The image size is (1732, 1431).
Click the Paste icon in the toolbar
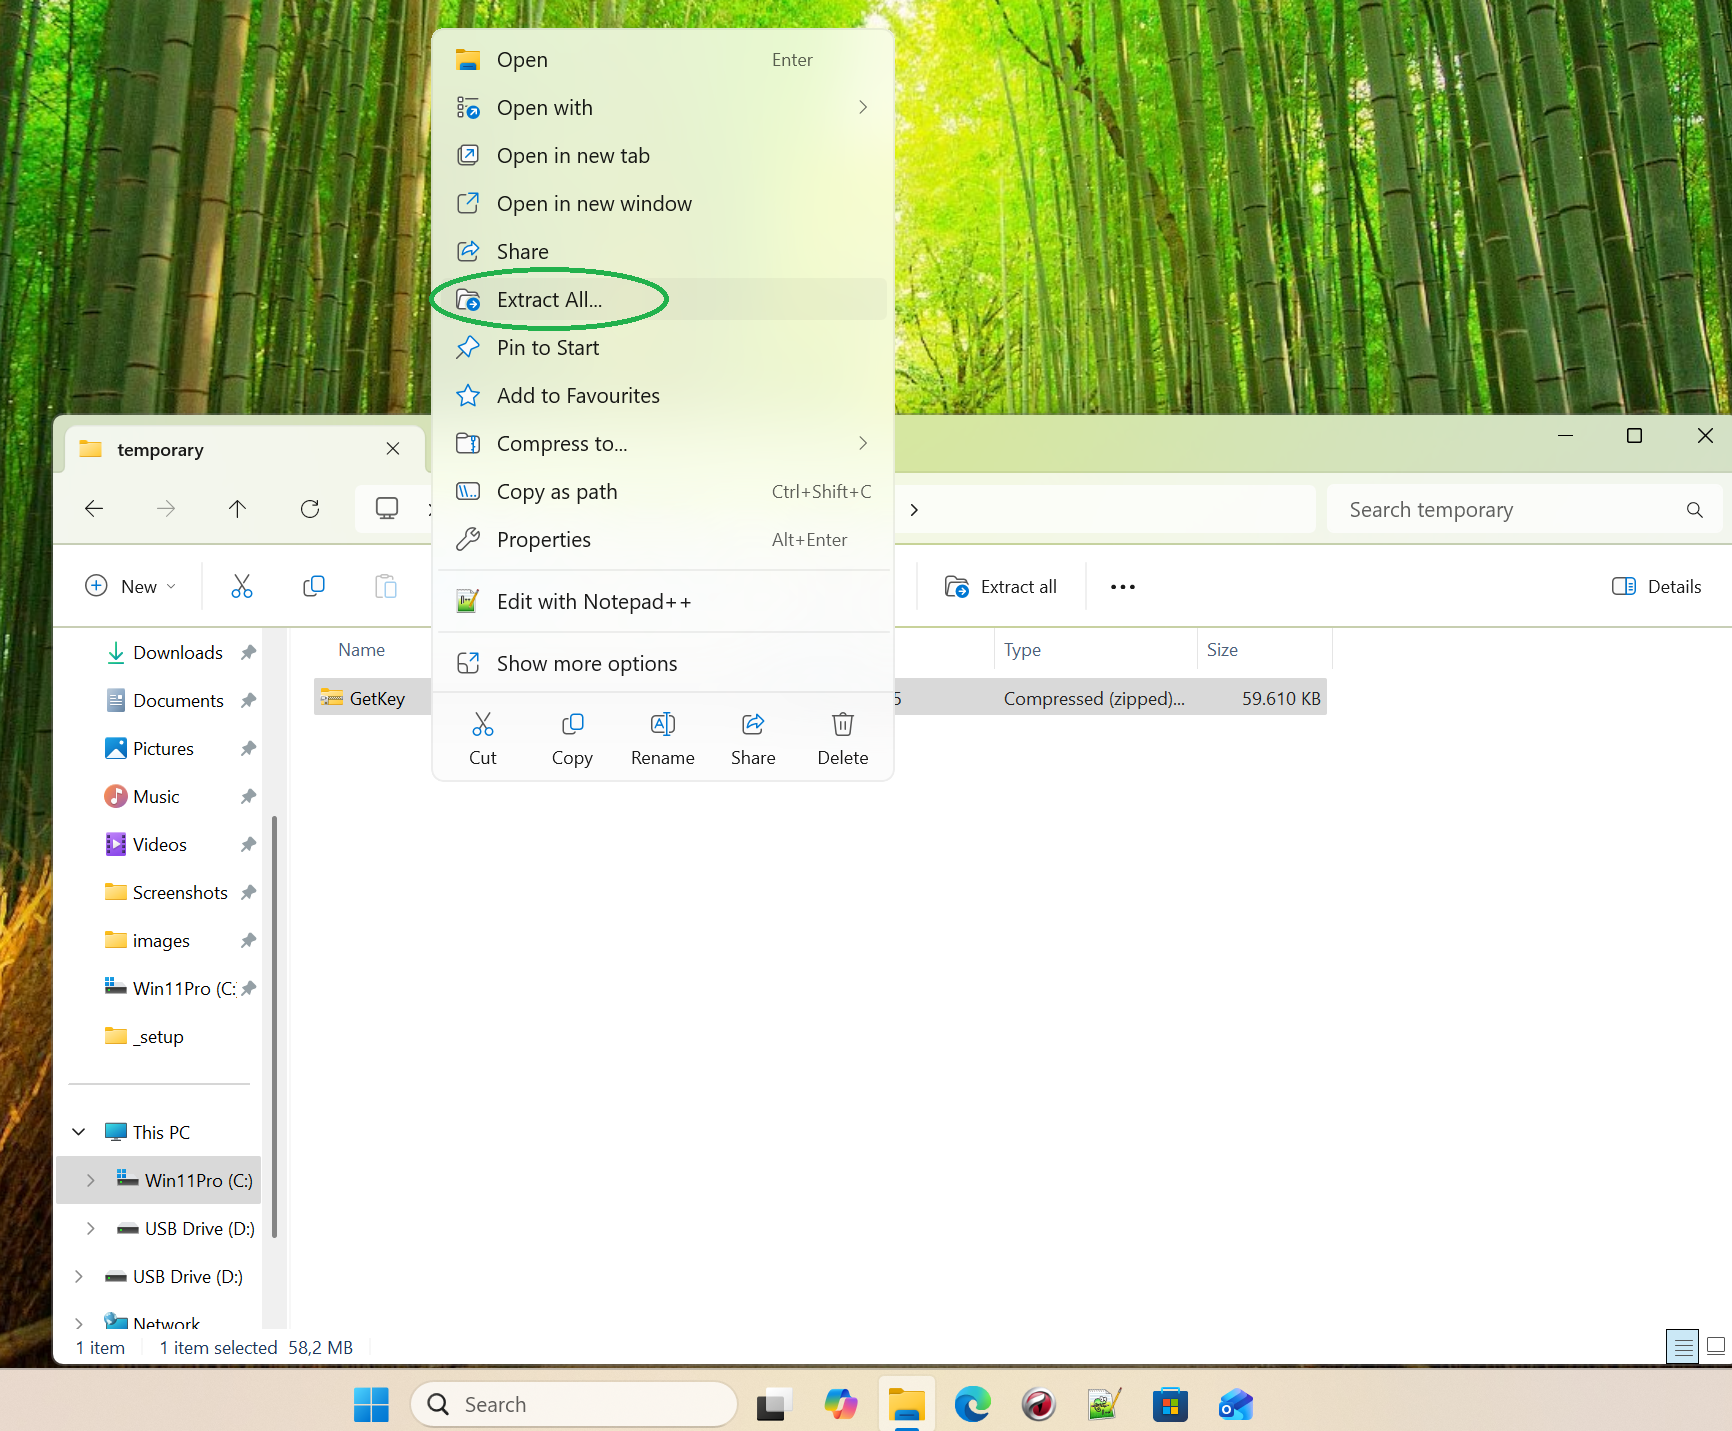(x=385, y=586)
